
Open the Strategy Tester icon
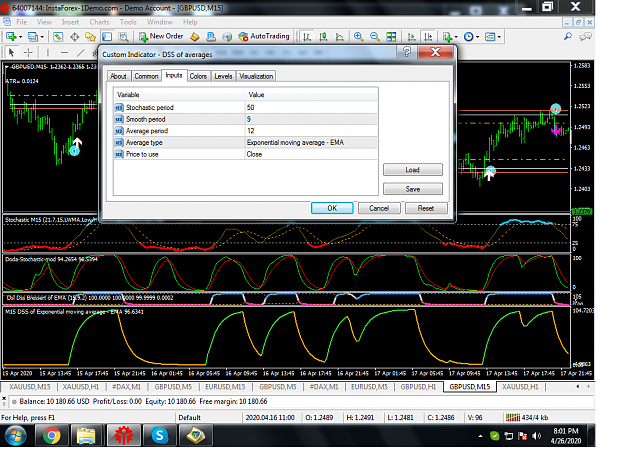tap(124, 37)
